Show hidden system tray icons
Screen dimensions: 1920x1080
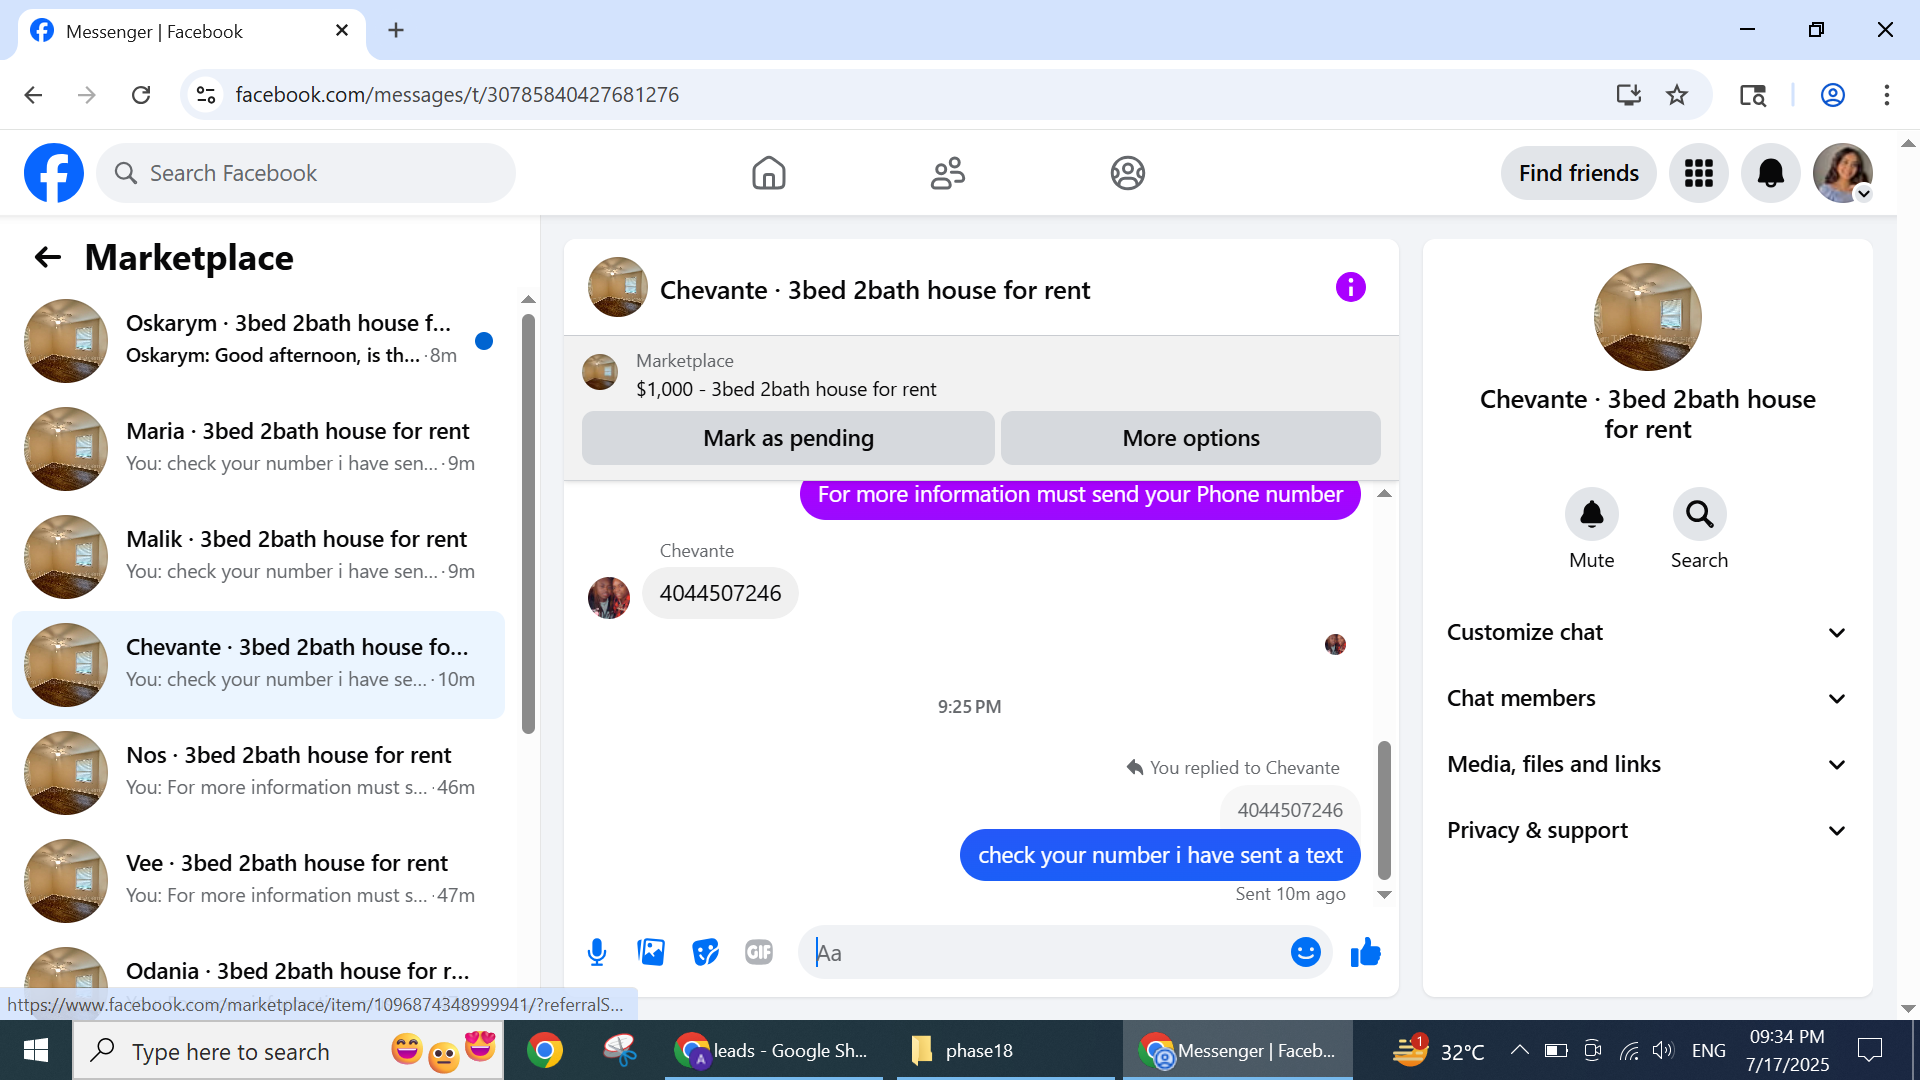tap(1519, 1050)
